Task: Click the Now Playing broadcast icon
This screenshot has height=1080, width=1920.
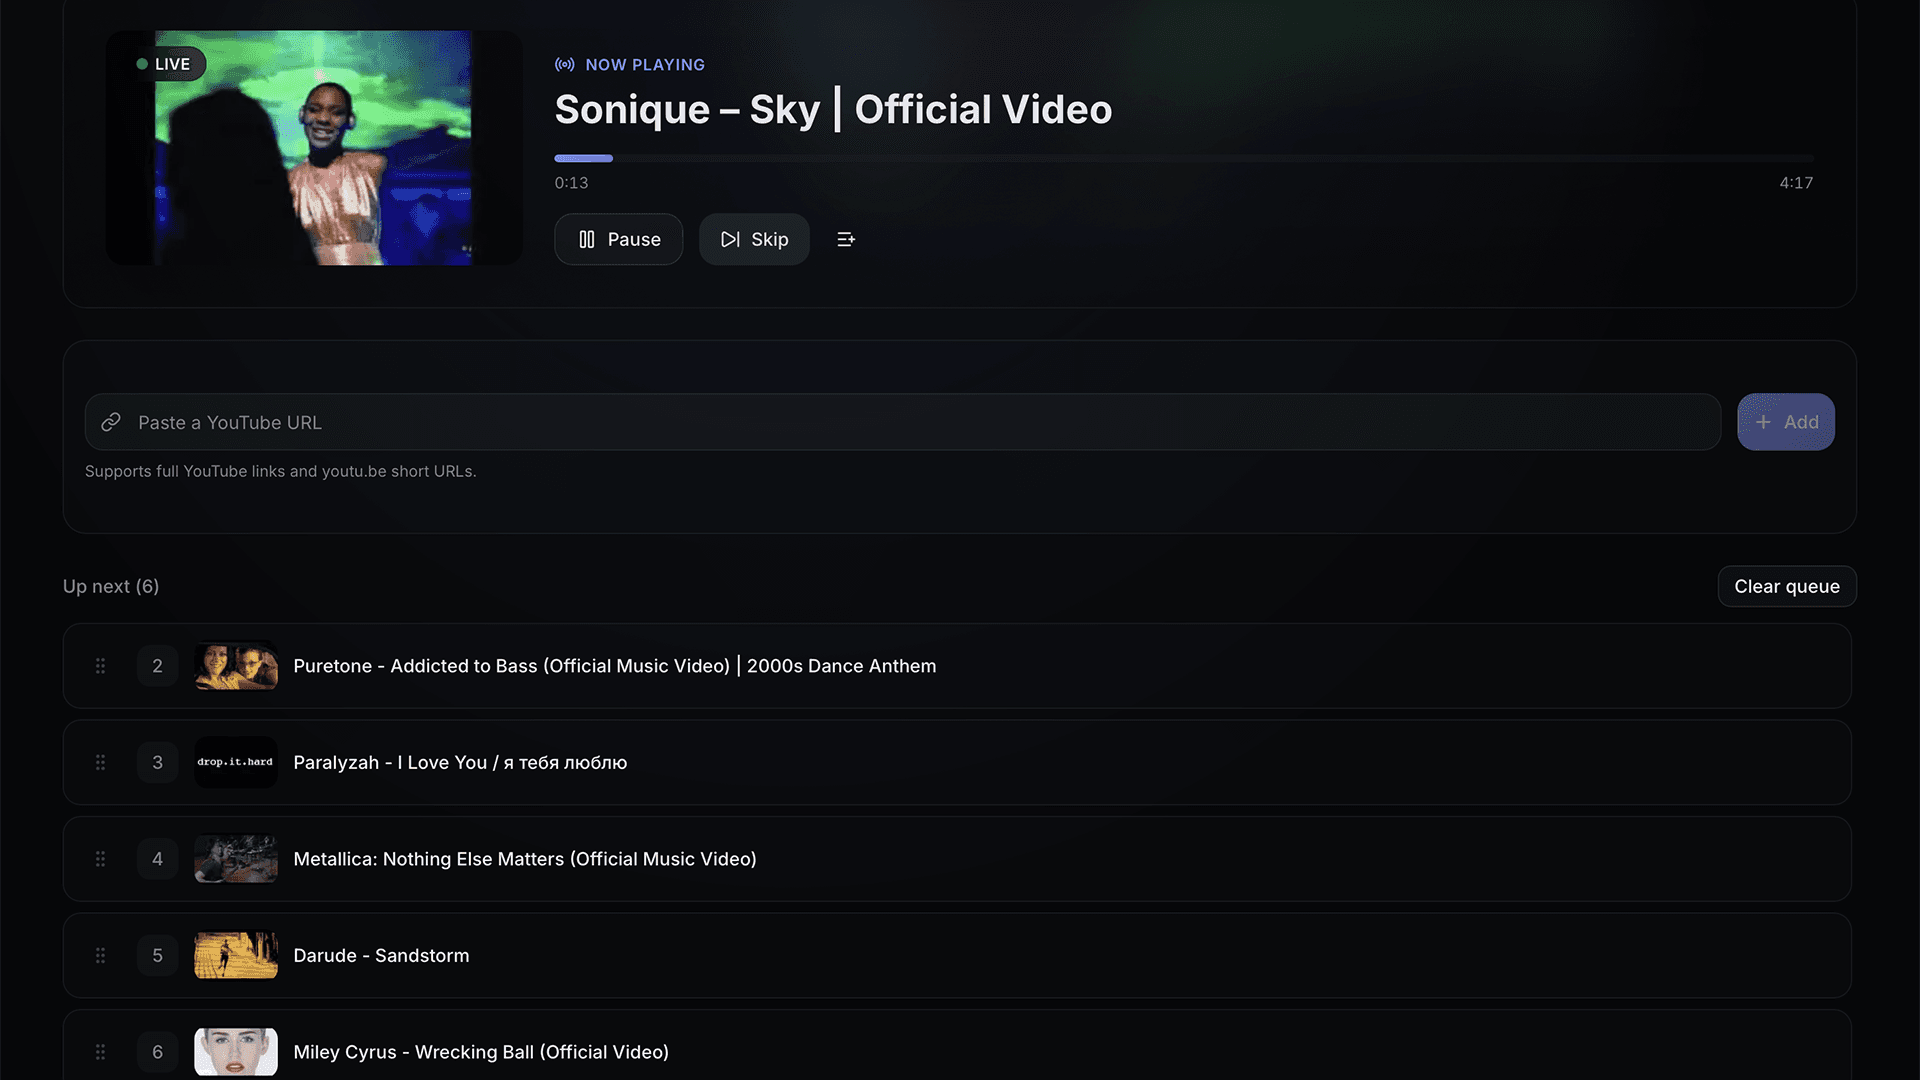Action: (x=565, y=65)
